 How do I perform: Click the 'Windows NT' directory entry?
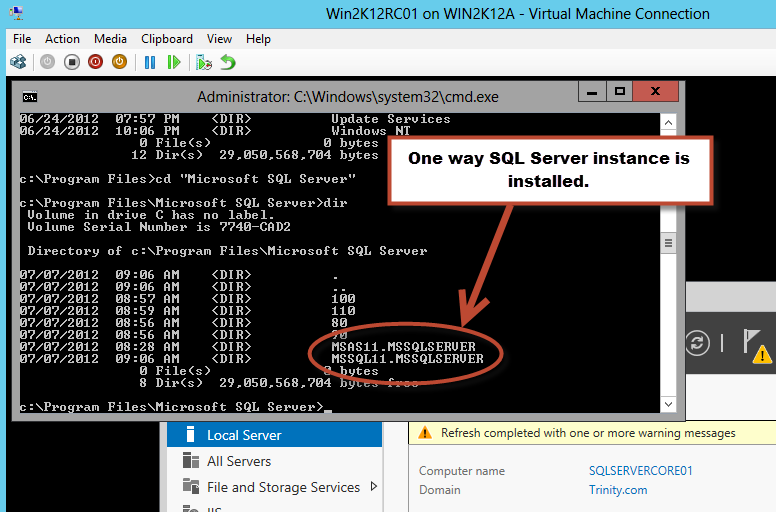(371, 131)
